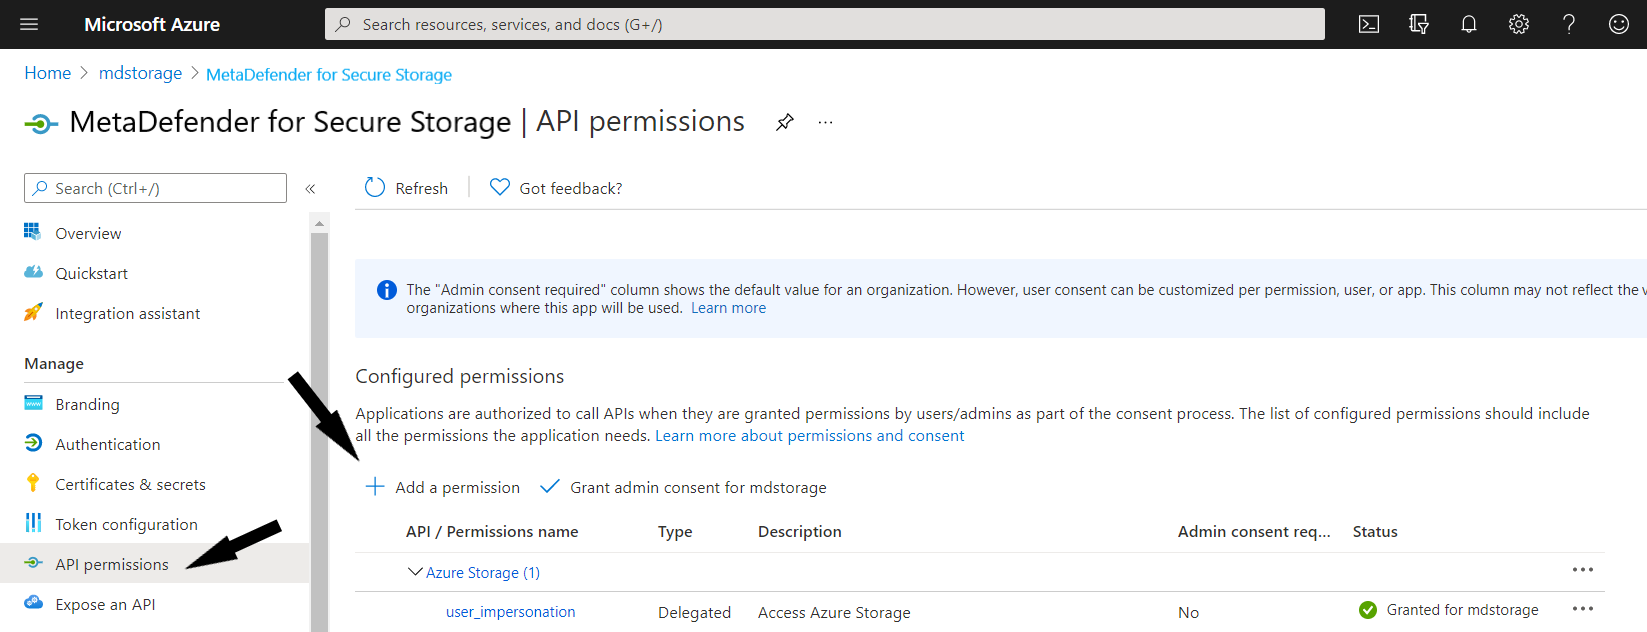The height and width of the screenshot is (632, 1647).
Task: Click the Description column header
Action: point(800,532)
